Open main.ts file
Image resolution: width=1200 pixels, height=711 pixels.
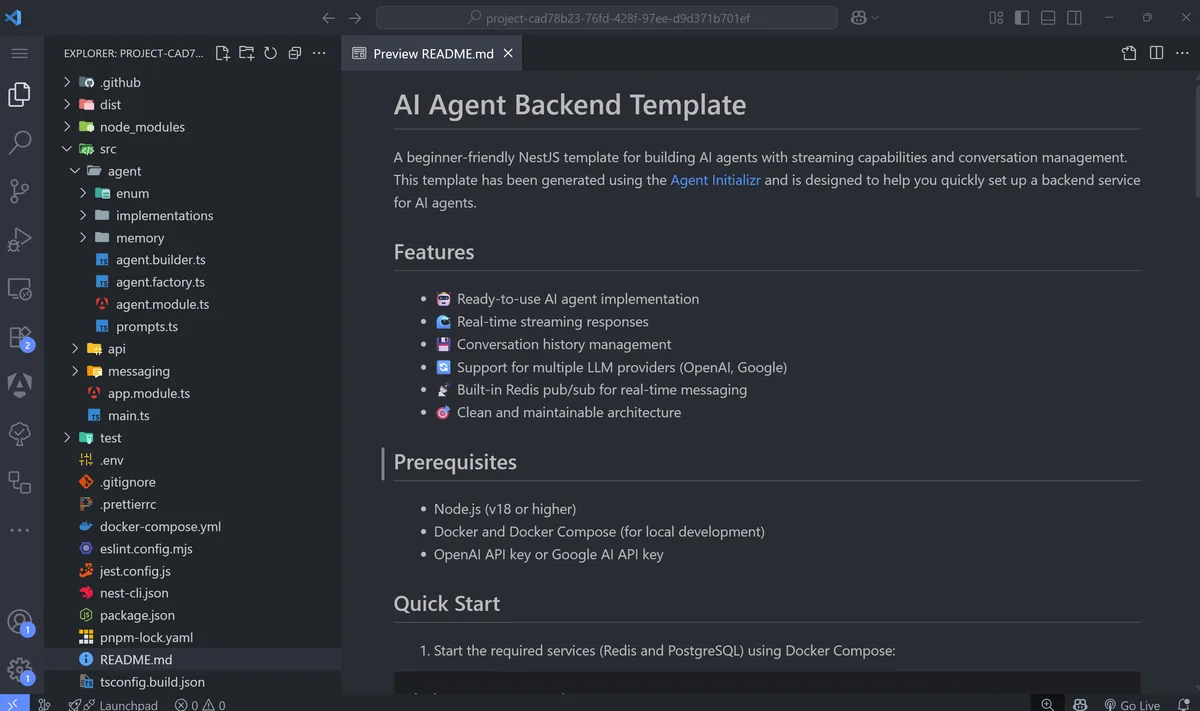pyautogui.click(x=128, y=415)
